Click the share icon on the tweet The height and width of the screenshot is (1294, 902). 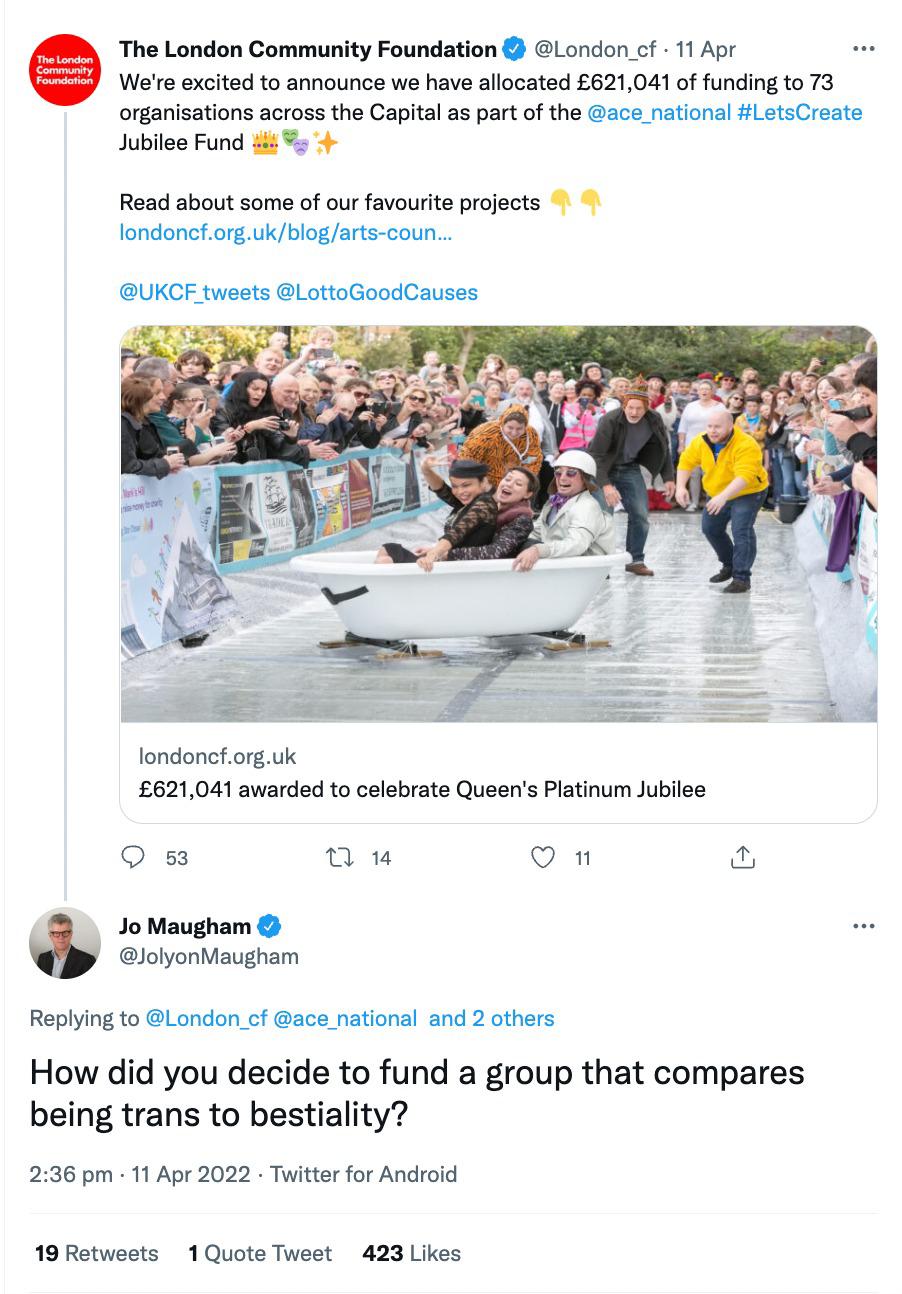(741, 857)
